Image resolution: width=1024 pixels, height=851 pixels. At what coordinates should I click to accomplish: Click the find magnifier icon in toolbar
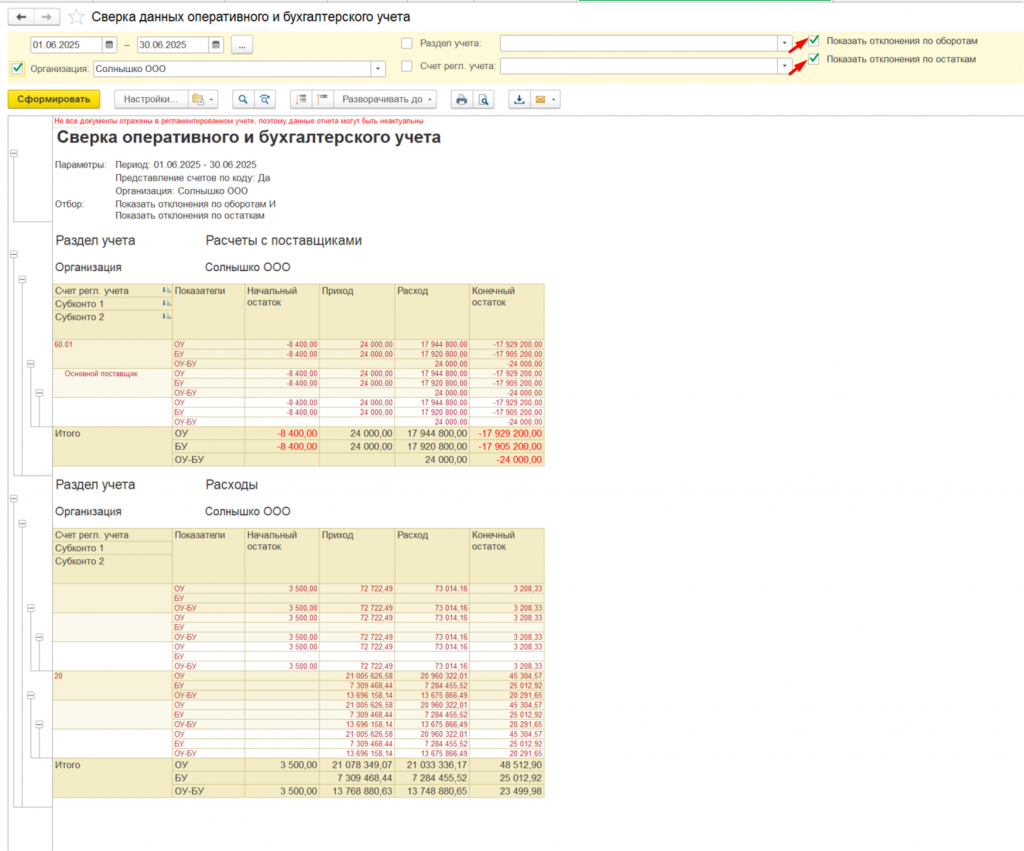click(242, 99)
